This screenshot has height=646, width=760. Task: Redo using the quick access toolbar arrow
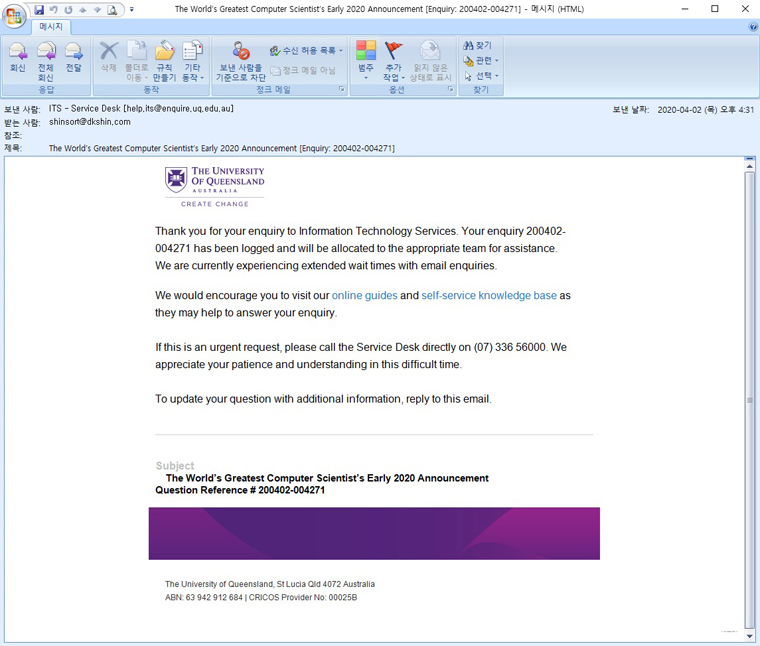point(68,9)
